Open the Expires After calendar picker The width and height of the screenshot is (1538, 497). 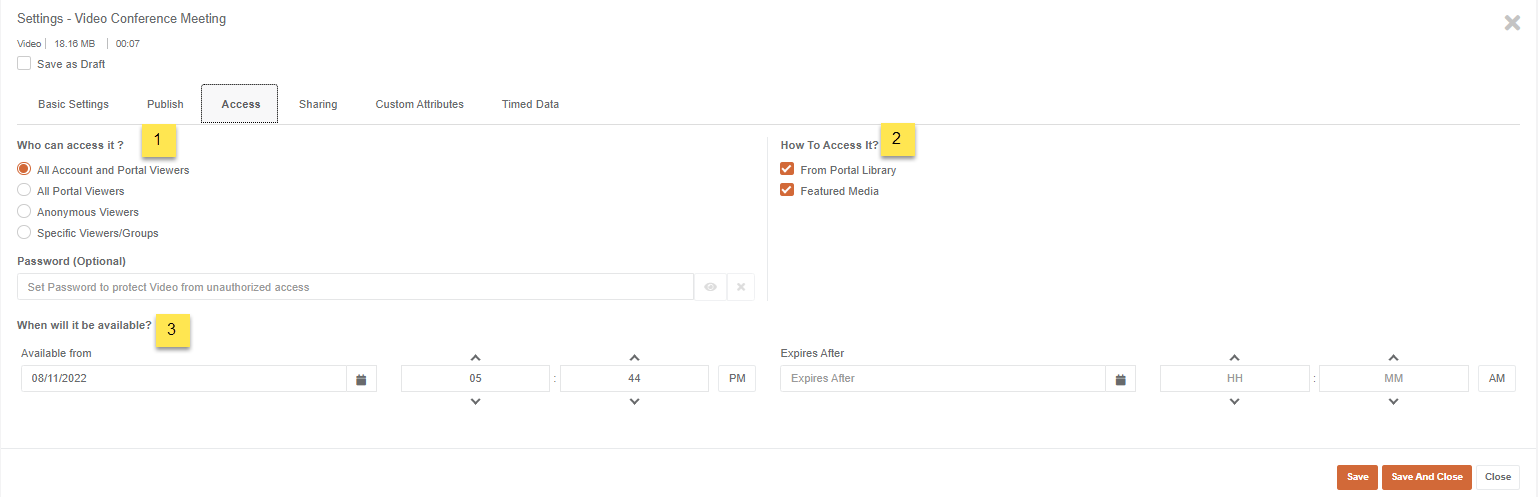click(x=1121, y=379)
